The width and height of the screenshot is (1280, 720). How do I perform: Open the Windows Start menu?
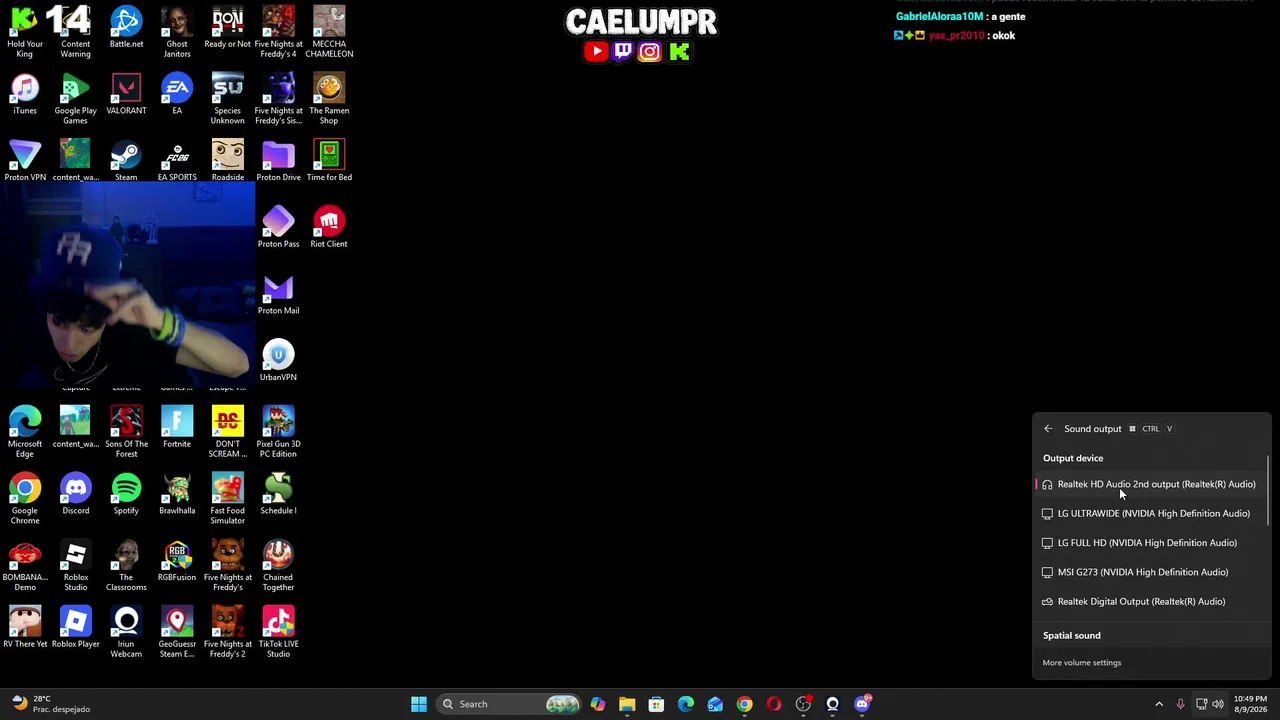pyautogui.click(x=419, y=704)
